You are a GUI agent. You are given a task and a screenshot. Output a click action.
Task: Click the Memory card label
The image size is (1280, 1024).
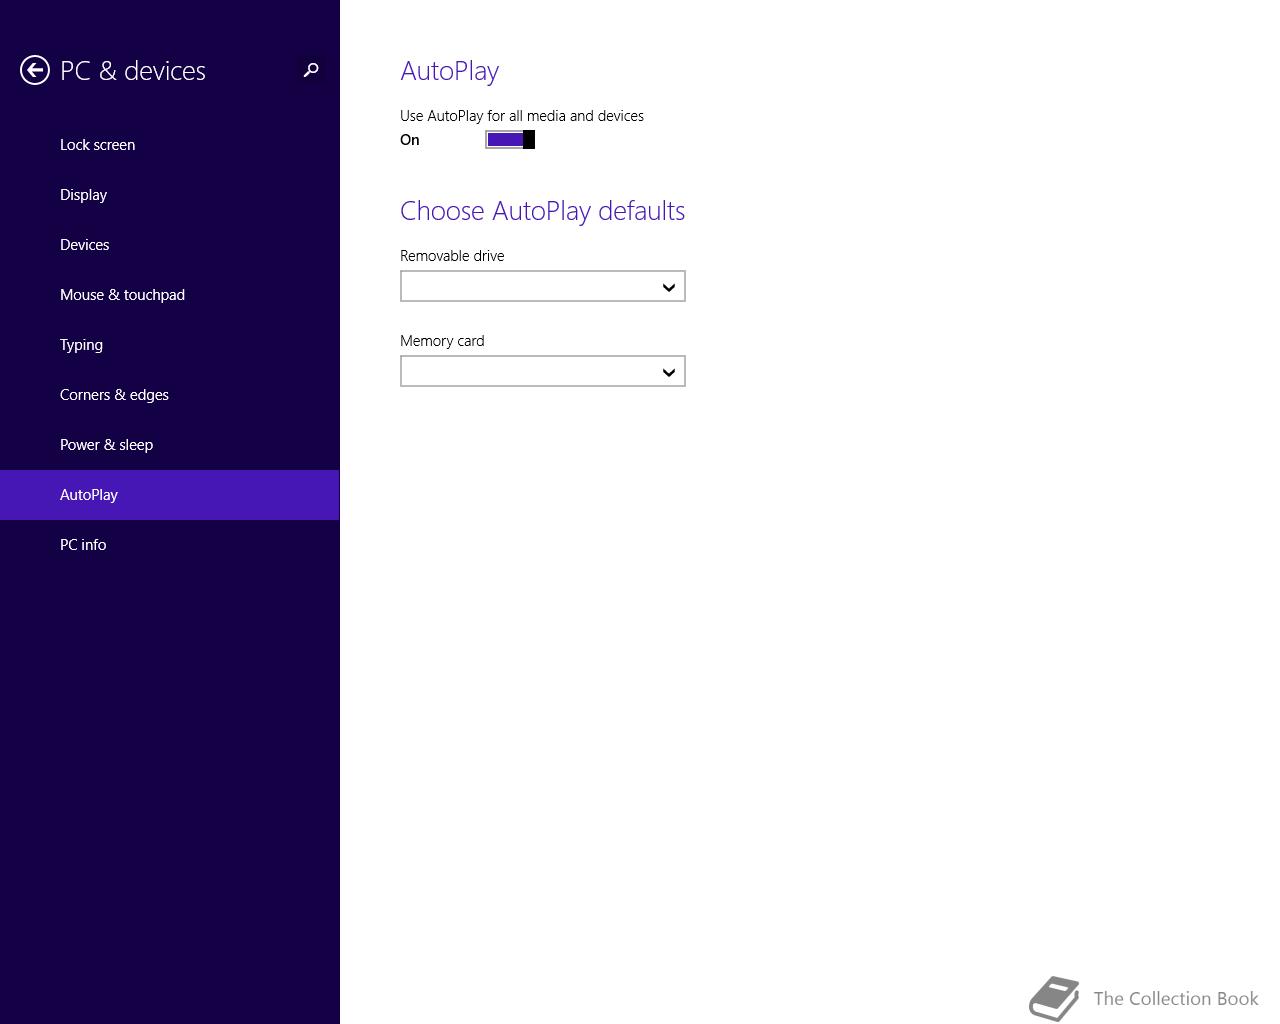click(x=442, y=341)
